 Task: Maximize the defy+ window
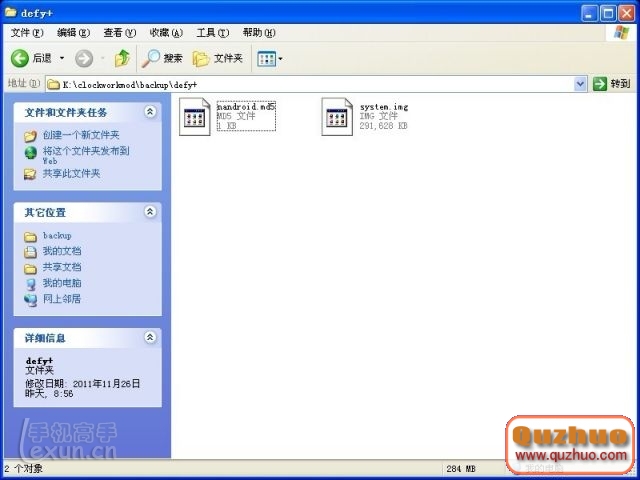point(608,13)
